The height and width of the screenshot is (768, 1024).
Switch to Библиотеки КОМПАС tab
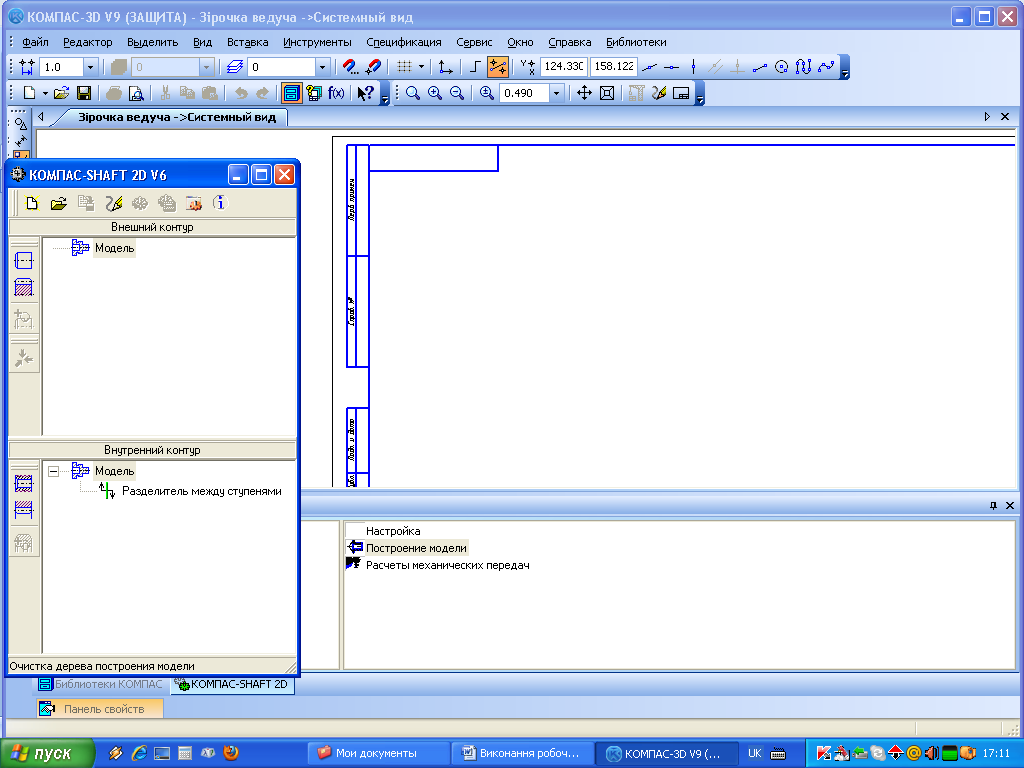click(101, 684)
